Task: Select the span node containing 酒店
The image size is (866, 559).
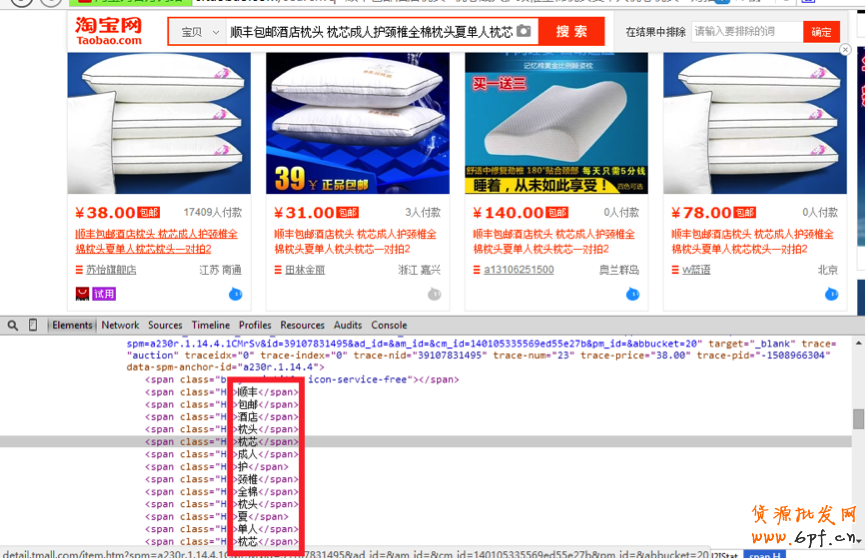Action: tap(221, 417)
